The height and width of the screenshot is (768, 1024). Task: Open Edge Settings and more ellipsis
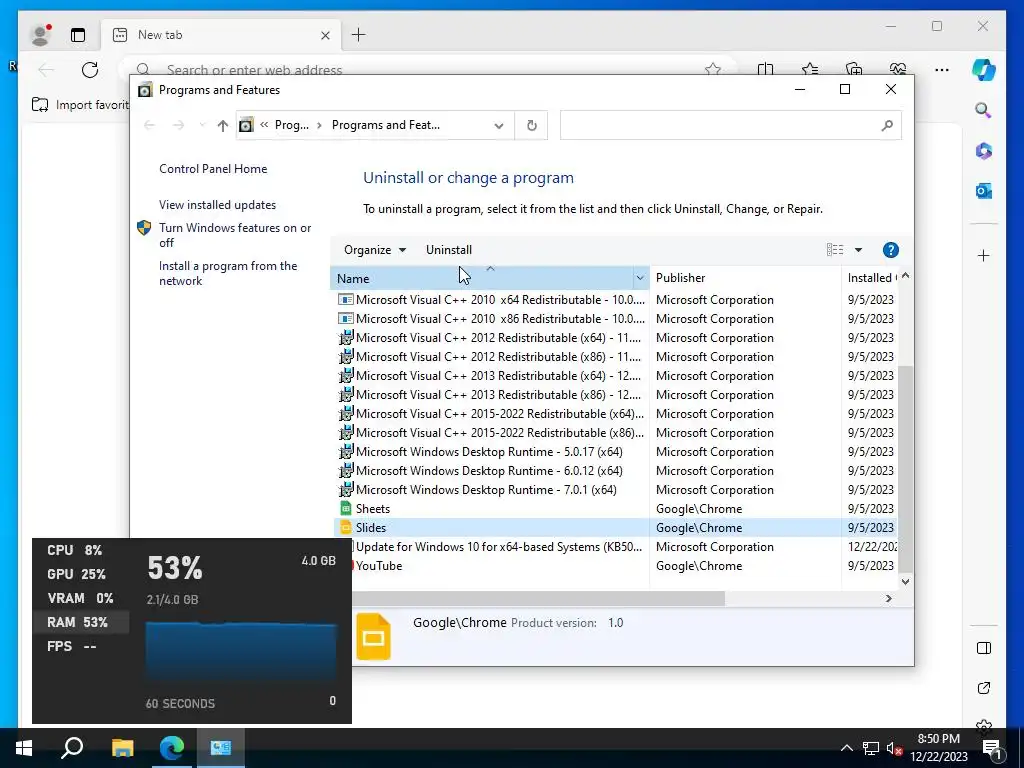click(942, 69)
